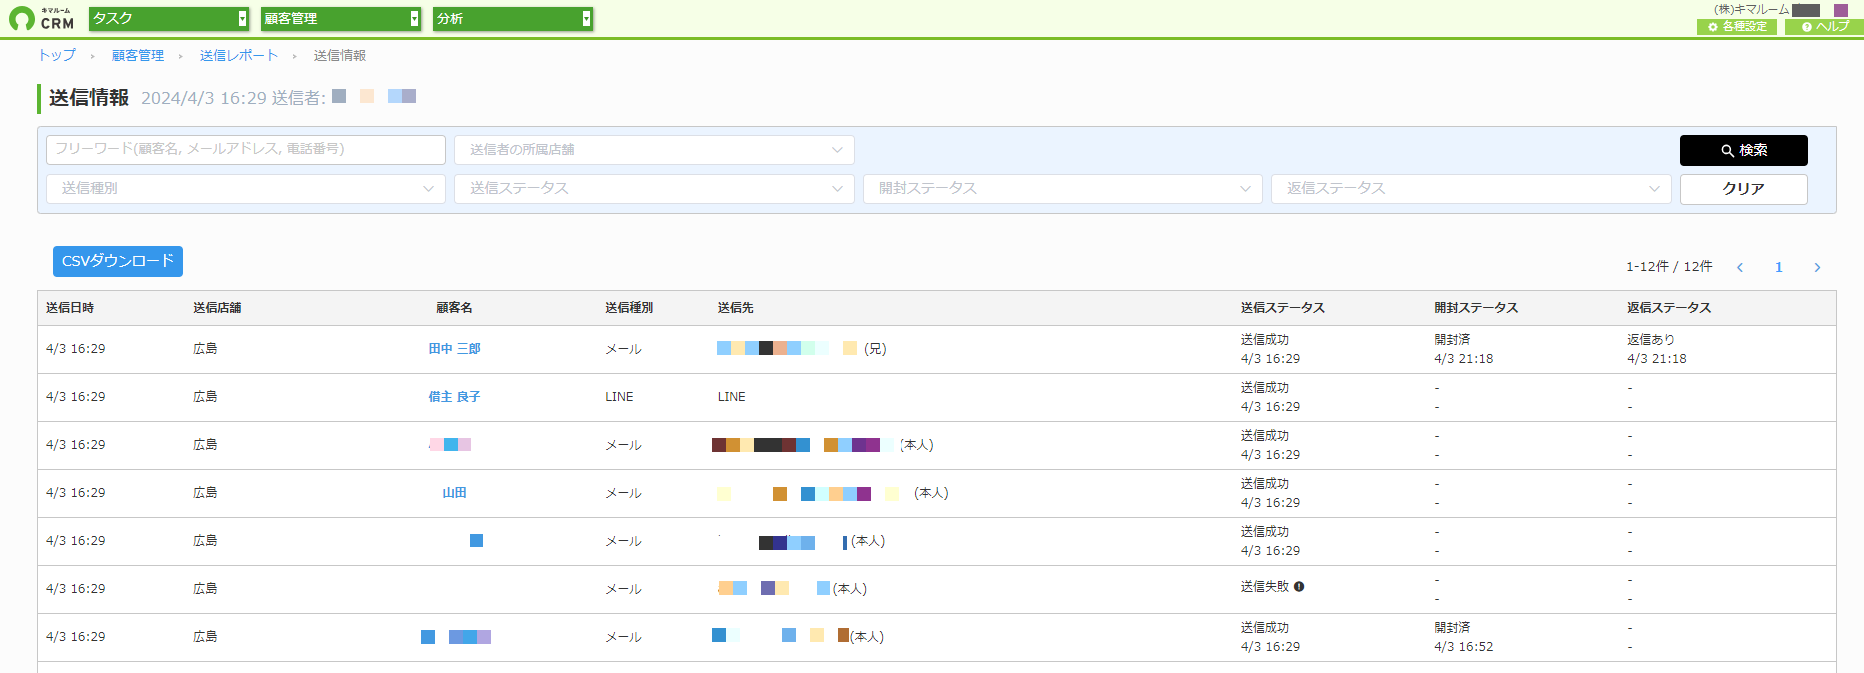Click the black 検索 search button
The width and height of the screenshot is (1864, 673).
[1743, 150]
